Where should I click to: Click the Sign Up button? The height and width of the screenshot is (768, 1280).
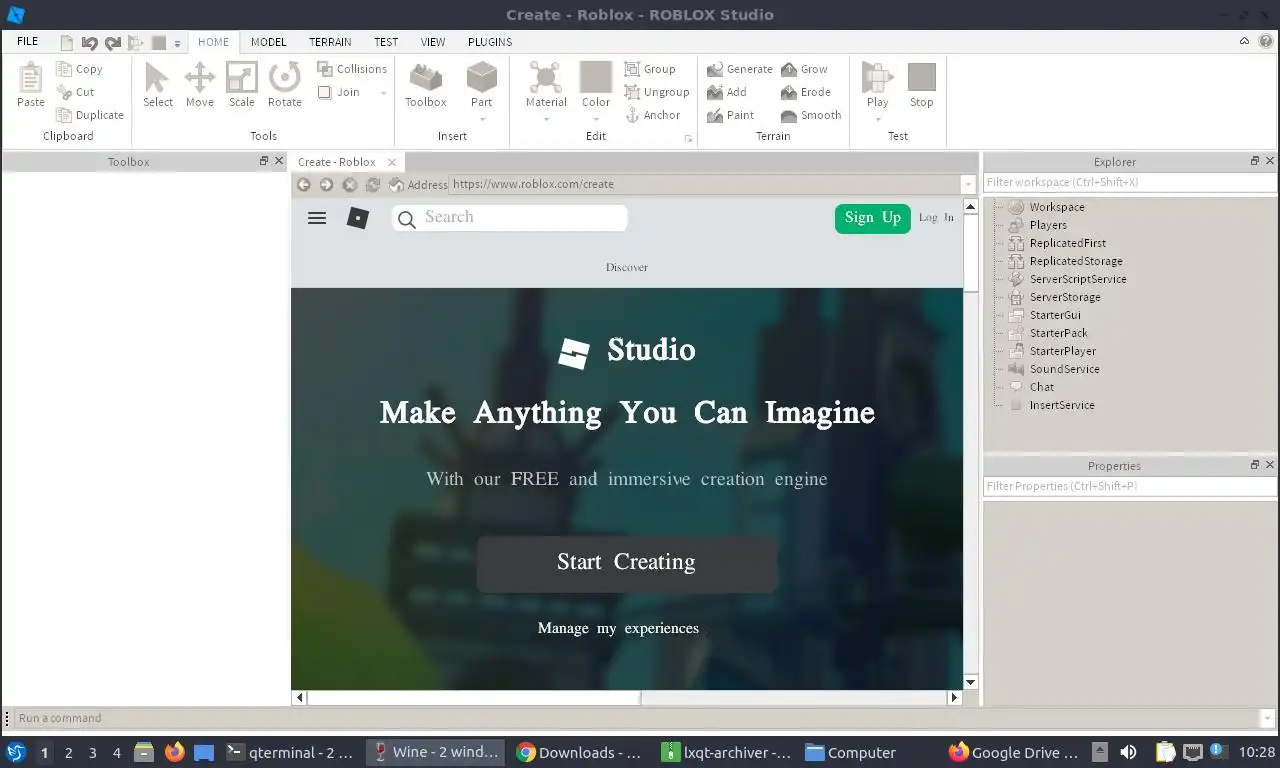click(x=873, y=218)
